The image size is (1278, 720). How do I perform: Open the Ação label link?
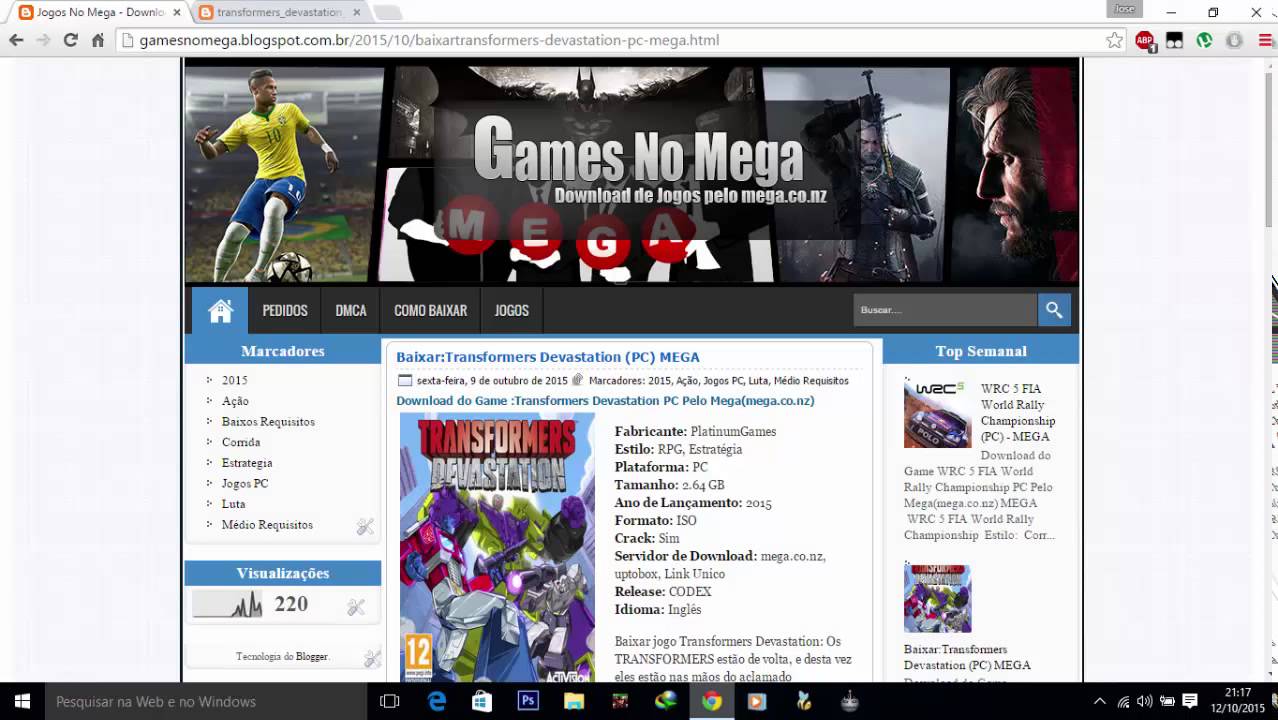[x=235, y=401]
